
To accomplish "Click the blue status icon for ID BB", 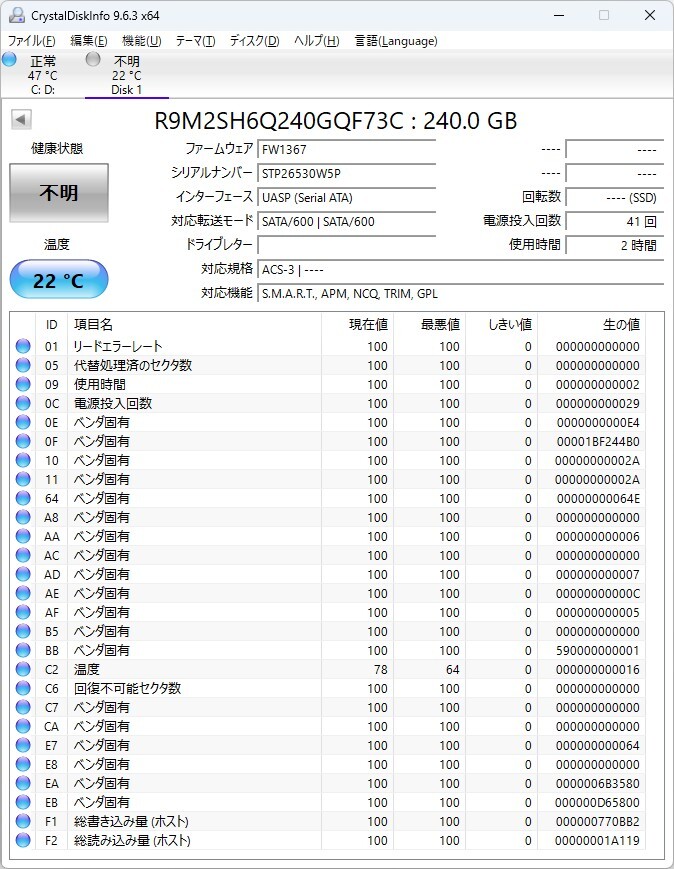I will pos(23,650).
